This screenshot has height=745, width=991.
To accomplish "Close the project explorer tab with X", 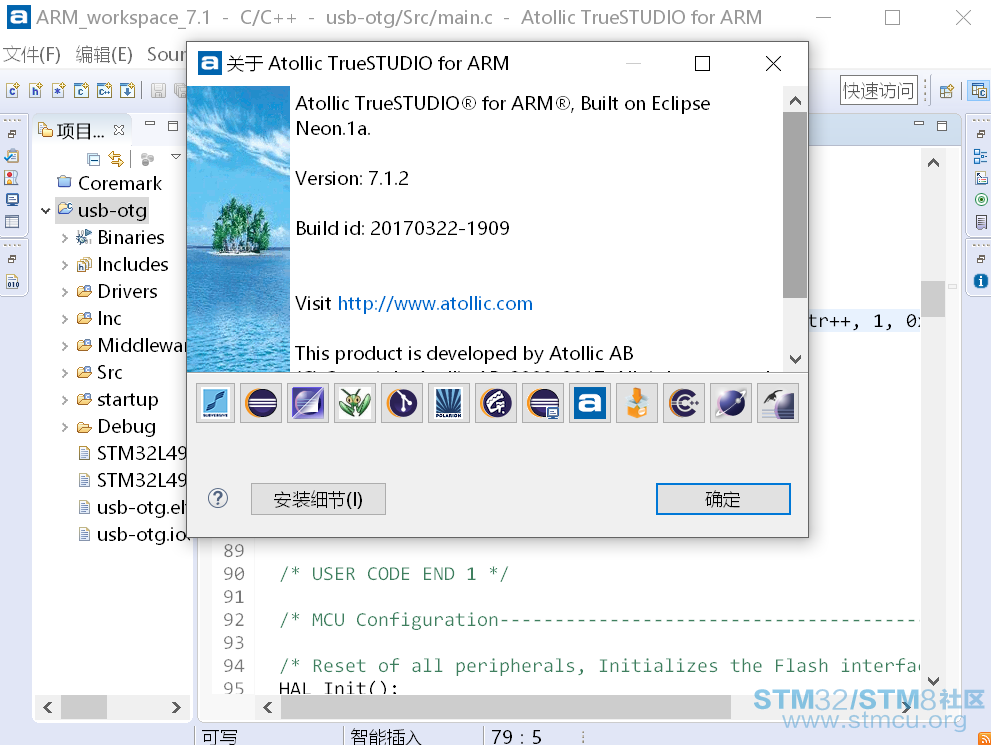I will (119, 130).
